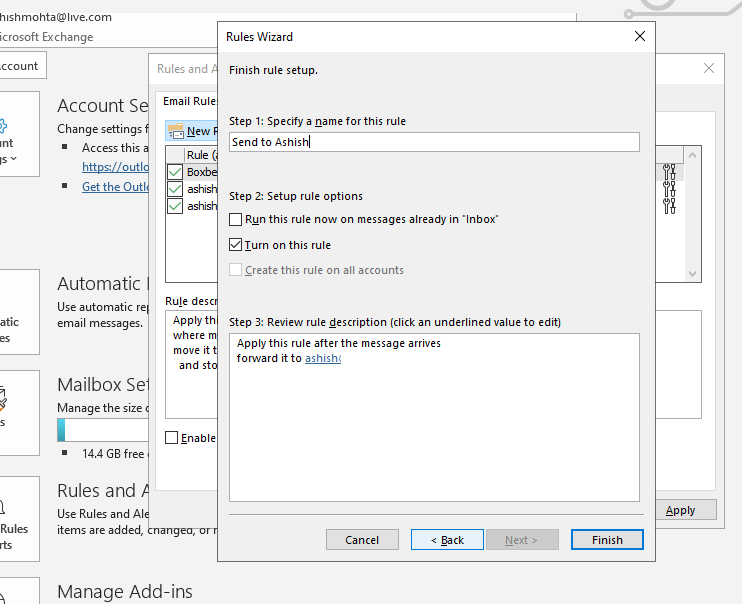Close the Rules and Alerts dialog
The width and height of the screenshot is (742, 604).
point(708,68)
